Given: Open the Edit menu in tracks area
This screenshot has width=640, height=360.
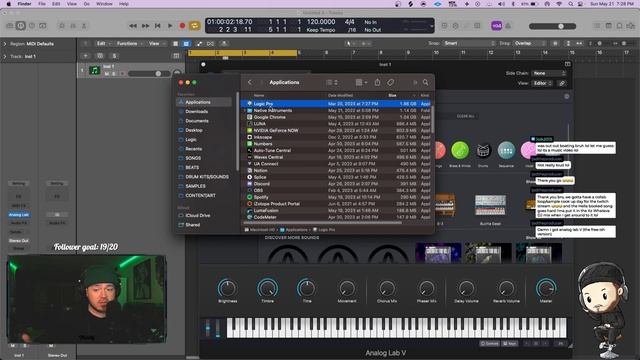Looking at the screenshot, I should (x=102, y=44).
